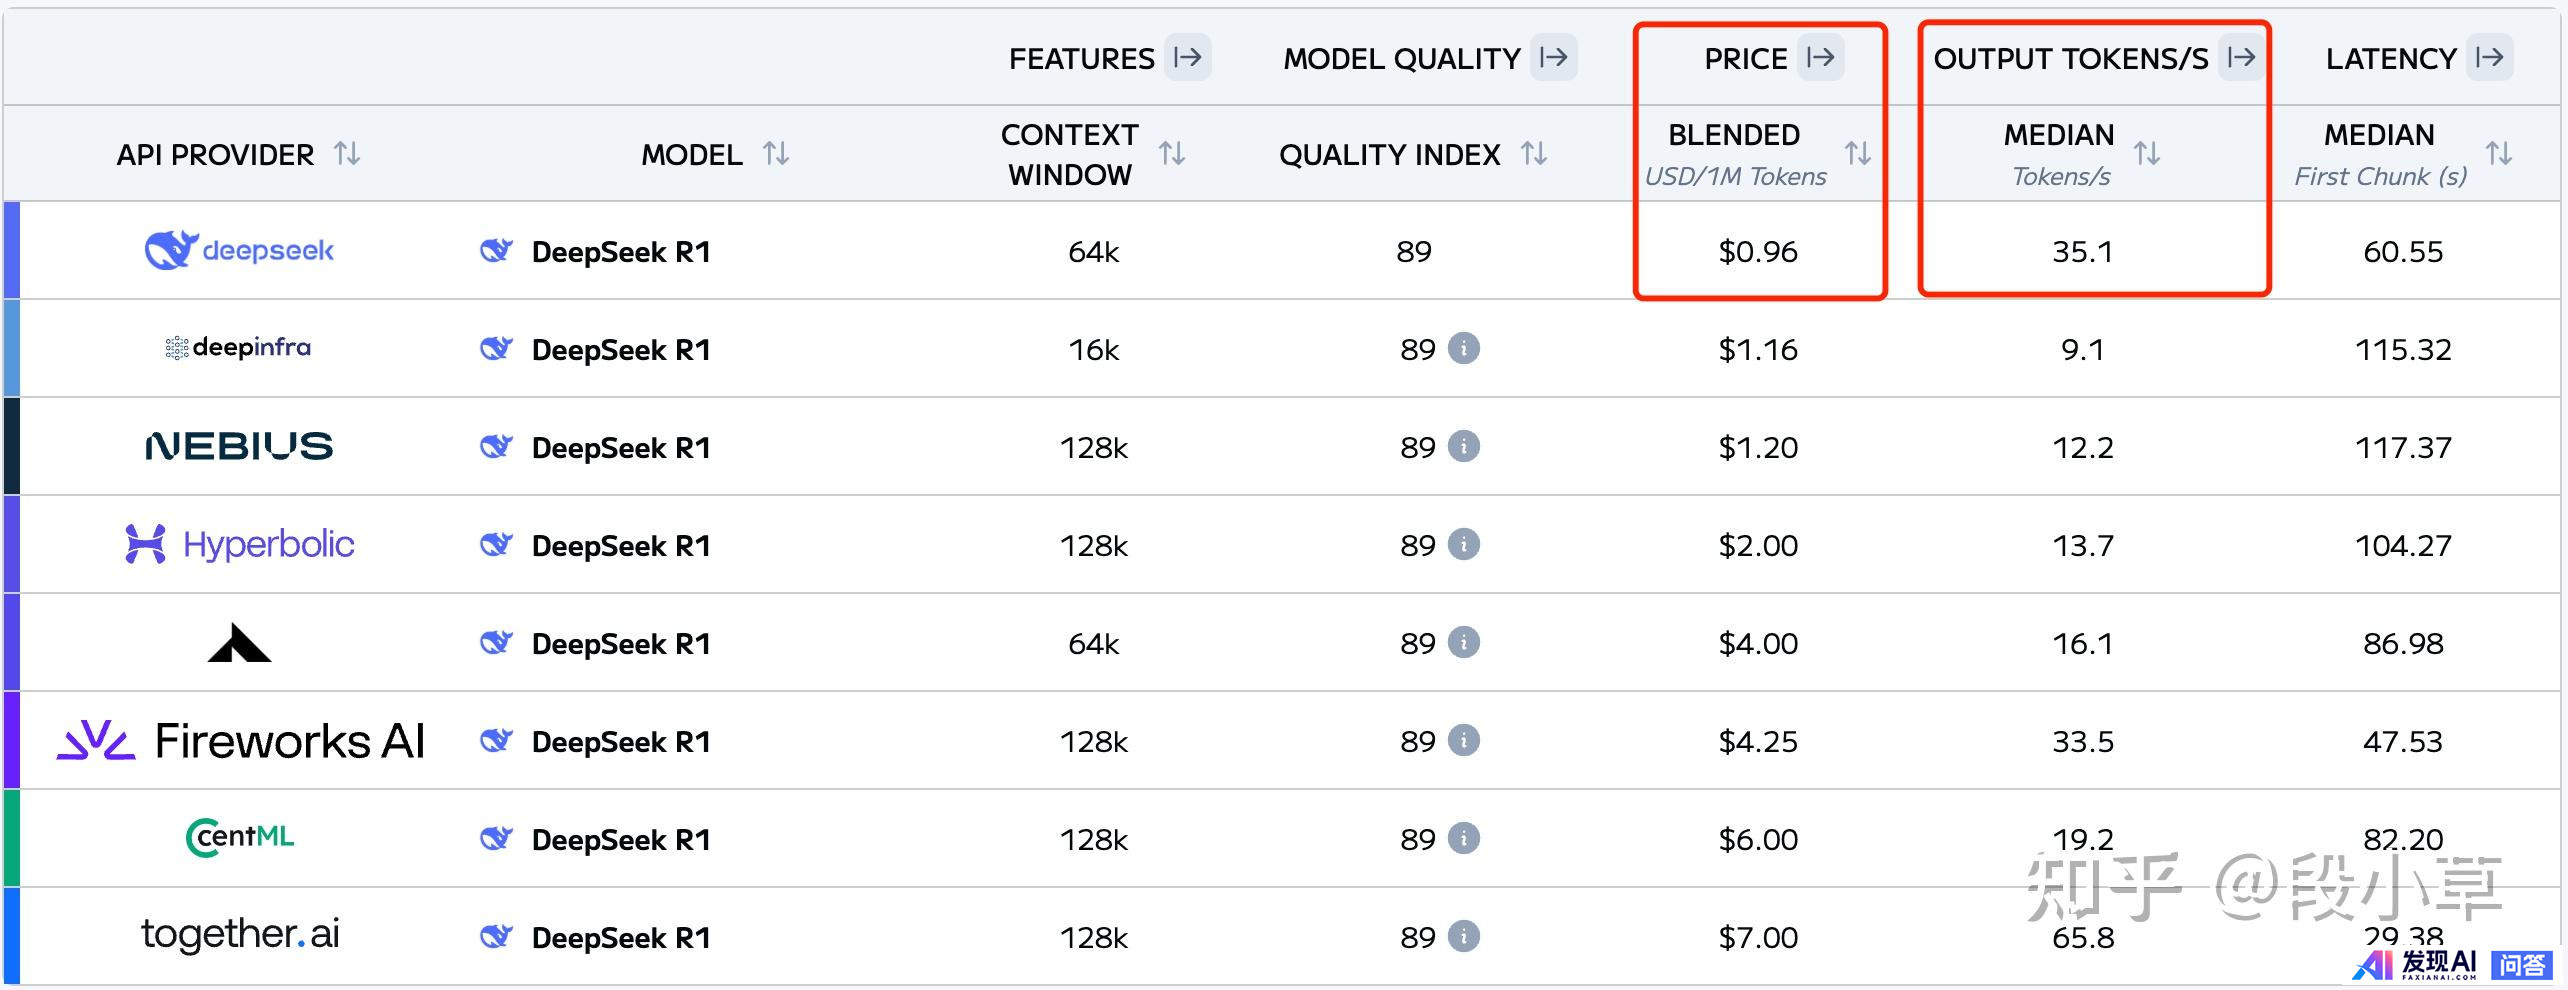Click quality info icon in $4.00 row
This screenshot has width=2568, height=990.
tap(1464, 642)
